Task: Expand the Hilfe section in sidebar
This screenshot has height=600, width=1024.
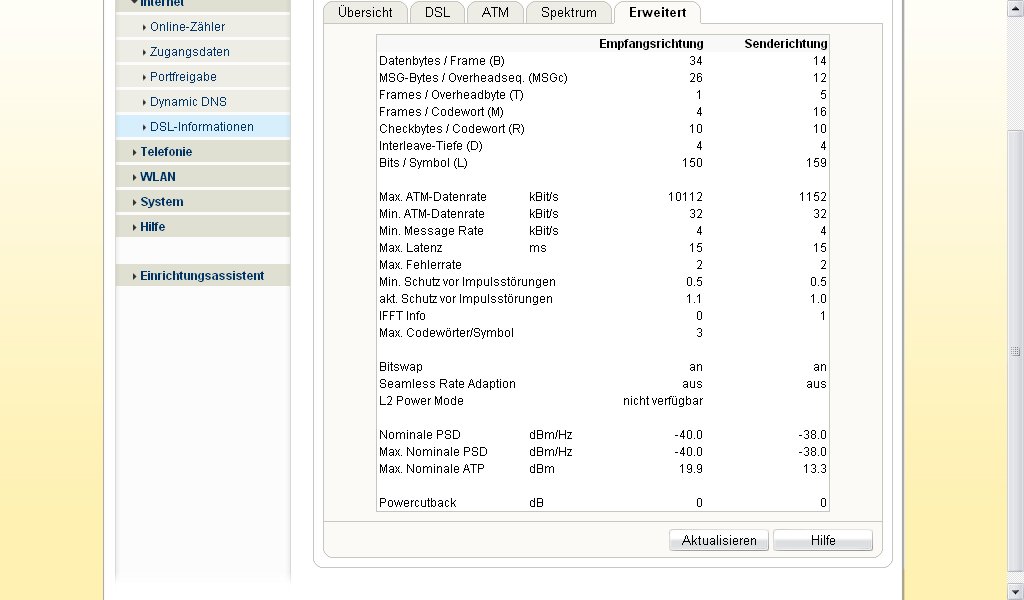Action: (152, 227)
